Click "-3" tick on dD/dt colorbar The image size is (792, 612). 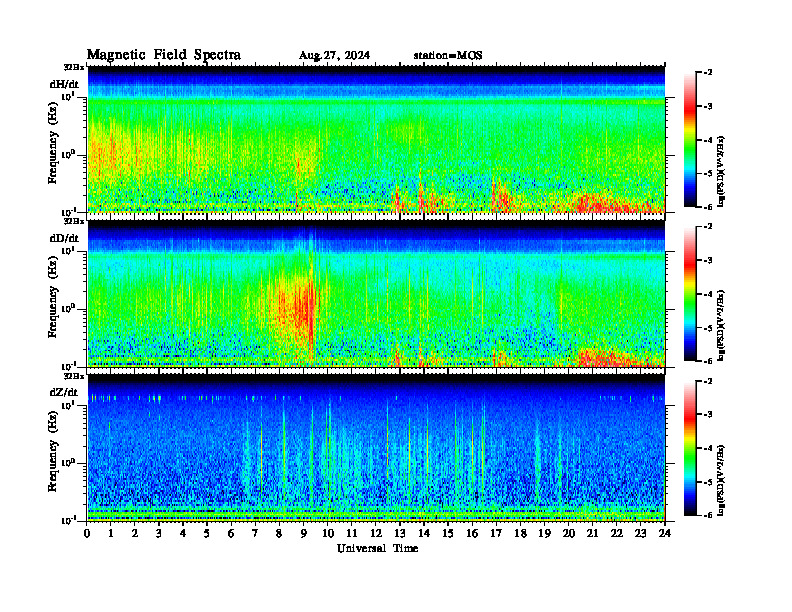point(708,260)
